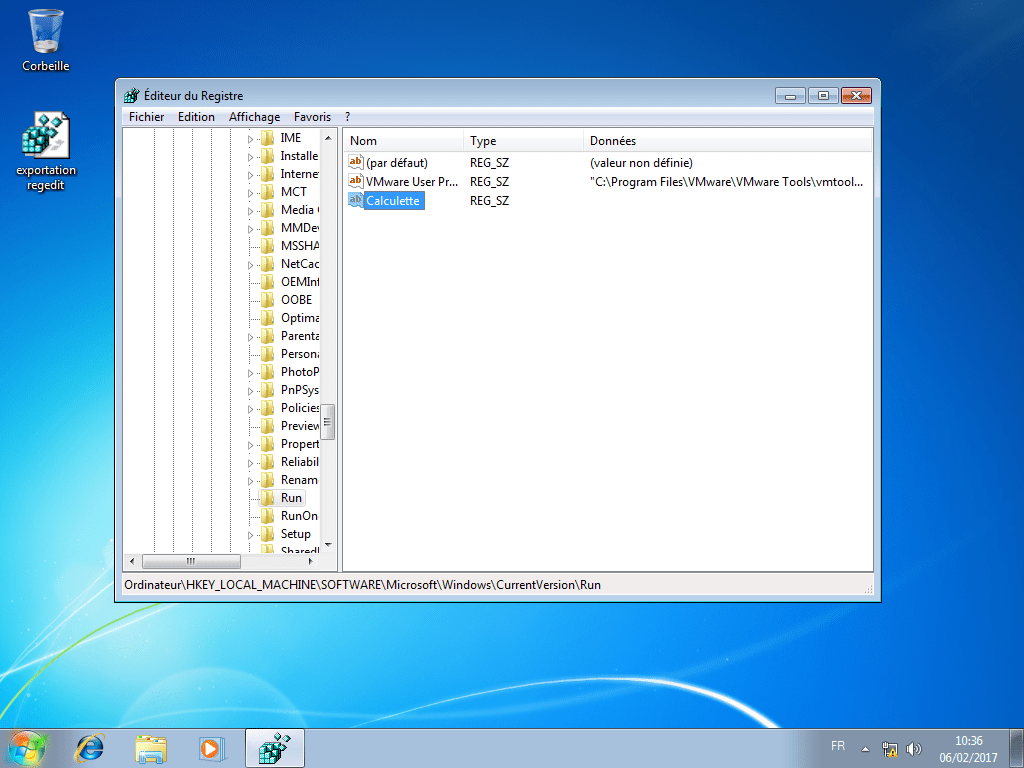Screen dimensions: 1024x768
Task: Open the Fichier menu
Action: tap(146, 116)
